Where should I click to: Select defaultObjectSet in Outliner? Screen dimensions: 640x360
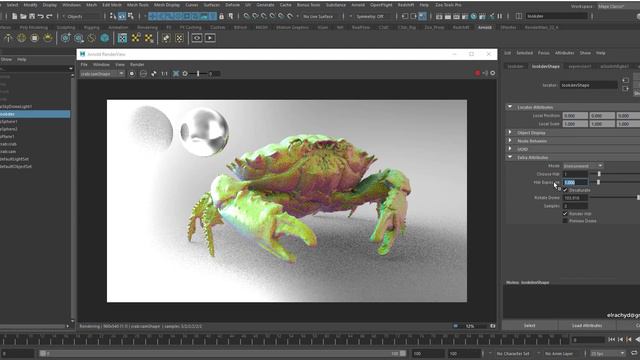(x=16, y=167)
